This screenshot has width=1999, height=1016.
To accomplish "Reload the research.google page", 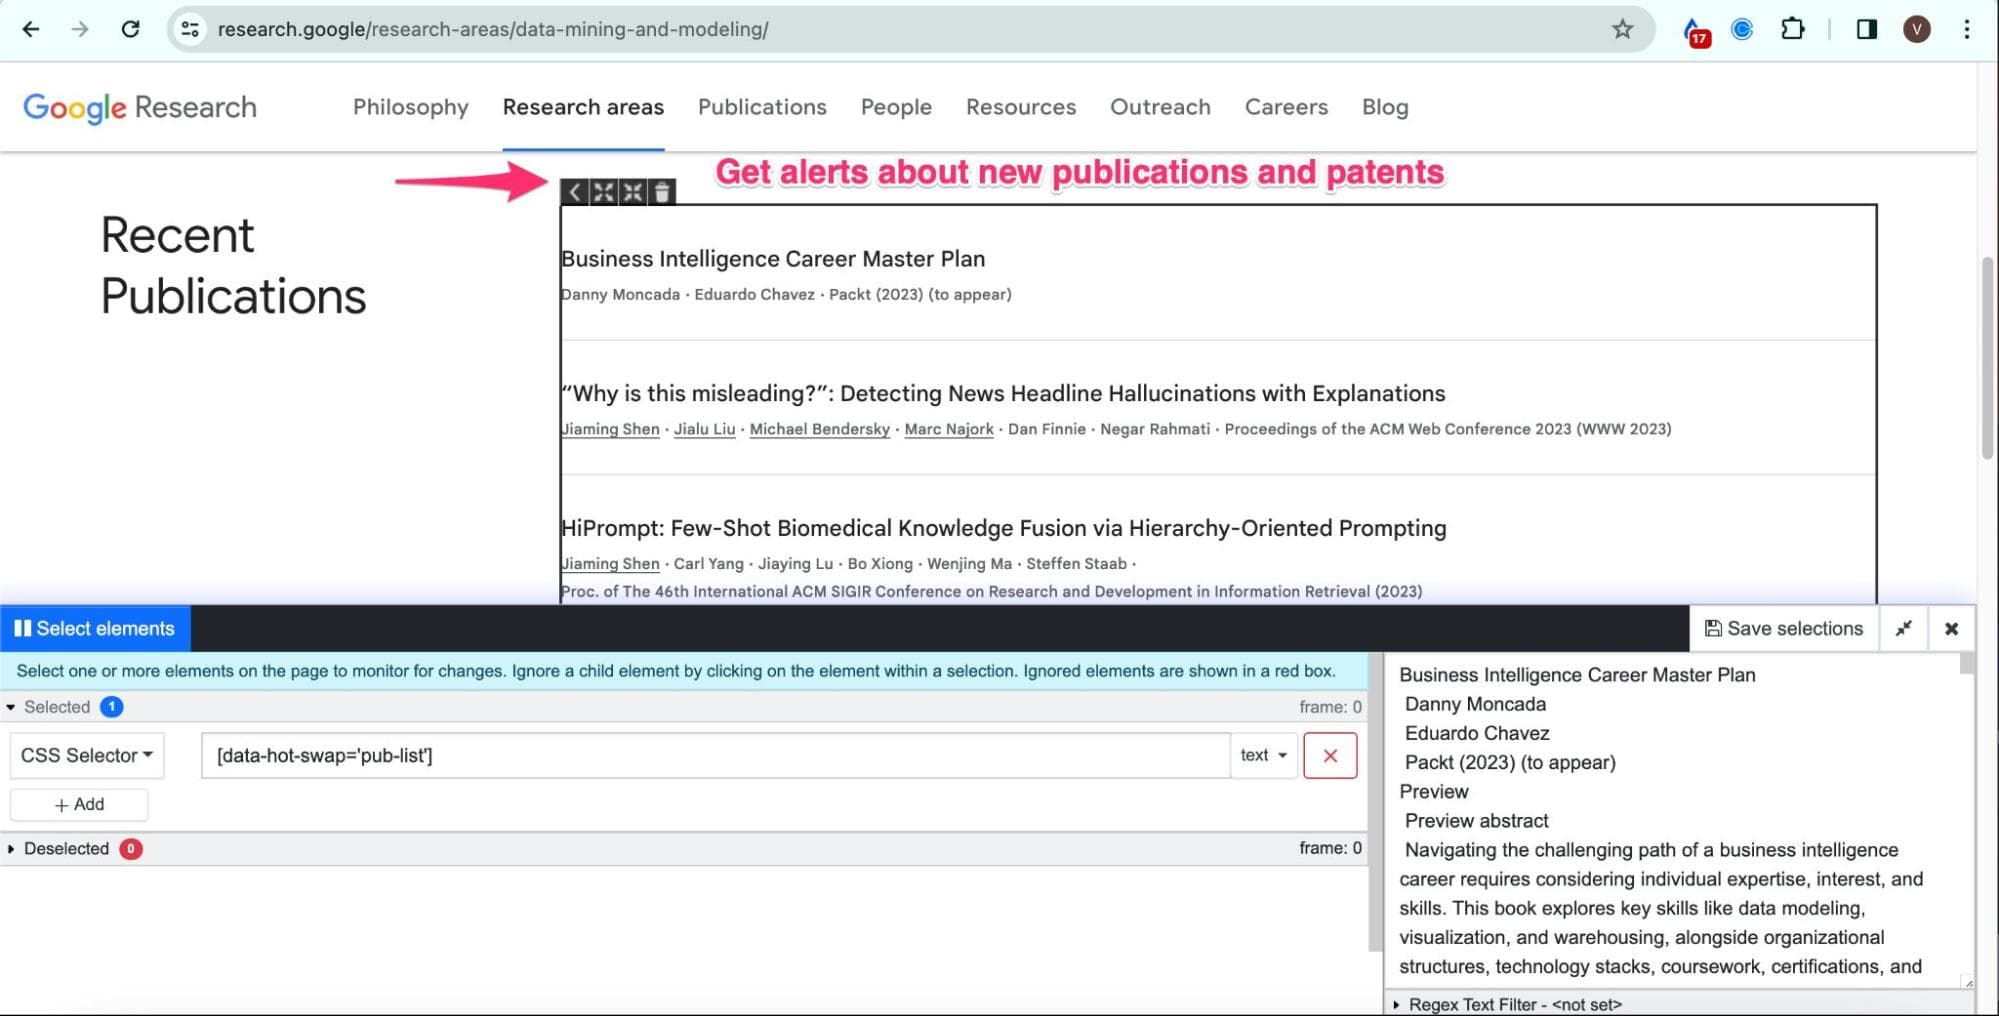I will pos(130,29).
